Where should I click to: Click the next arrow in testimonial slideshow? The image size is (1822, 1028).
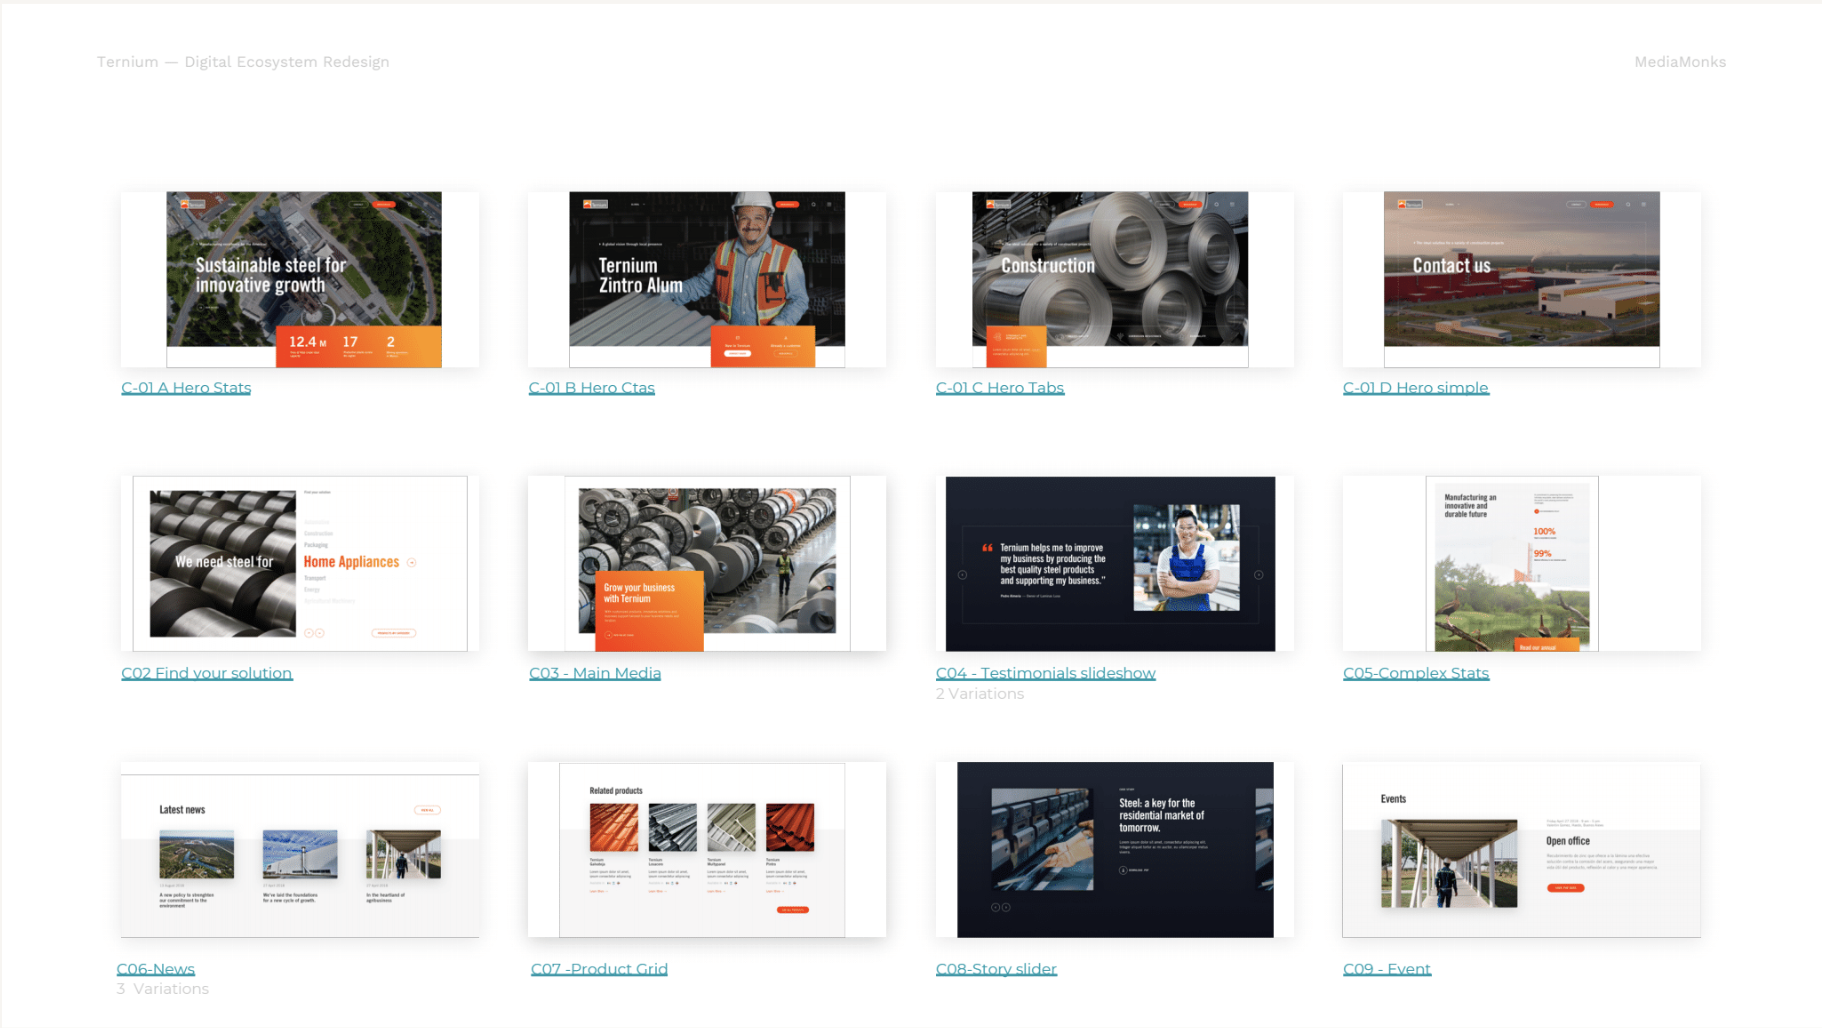tap(1259, 575)
